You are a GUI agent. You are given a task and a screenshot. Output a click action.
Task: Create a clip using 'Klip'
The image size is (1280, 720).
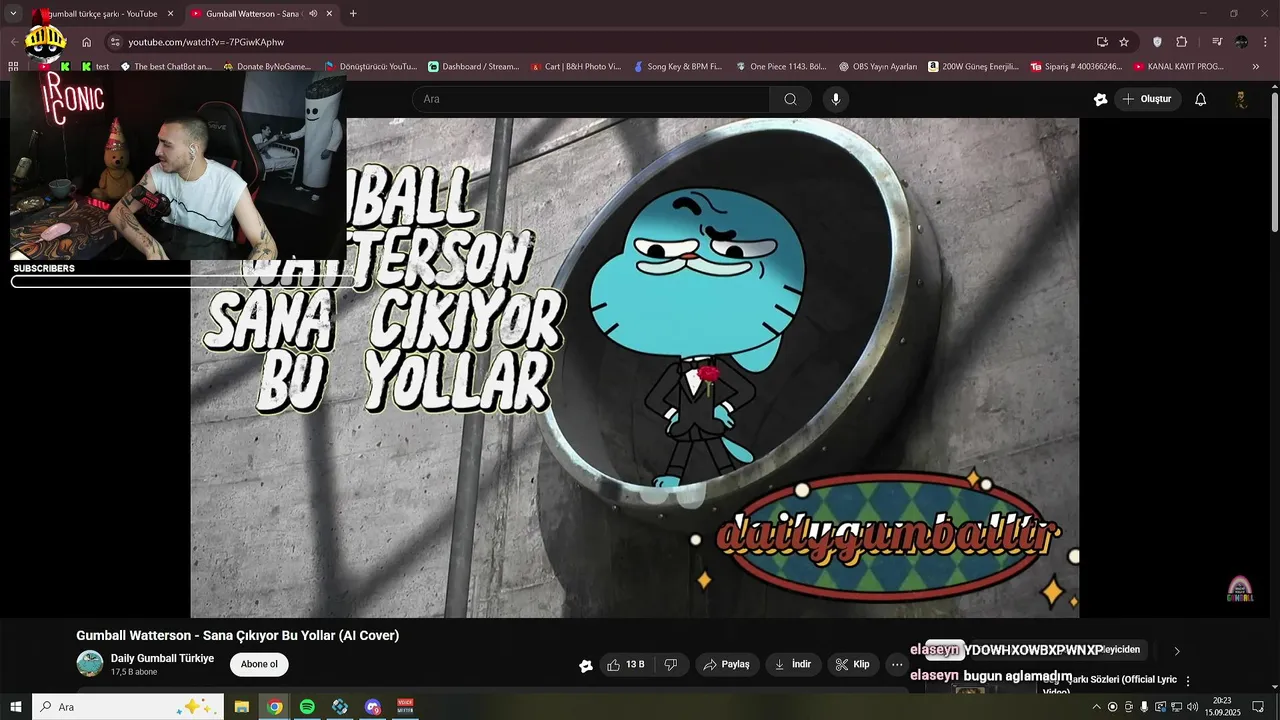tap(853, 664)
